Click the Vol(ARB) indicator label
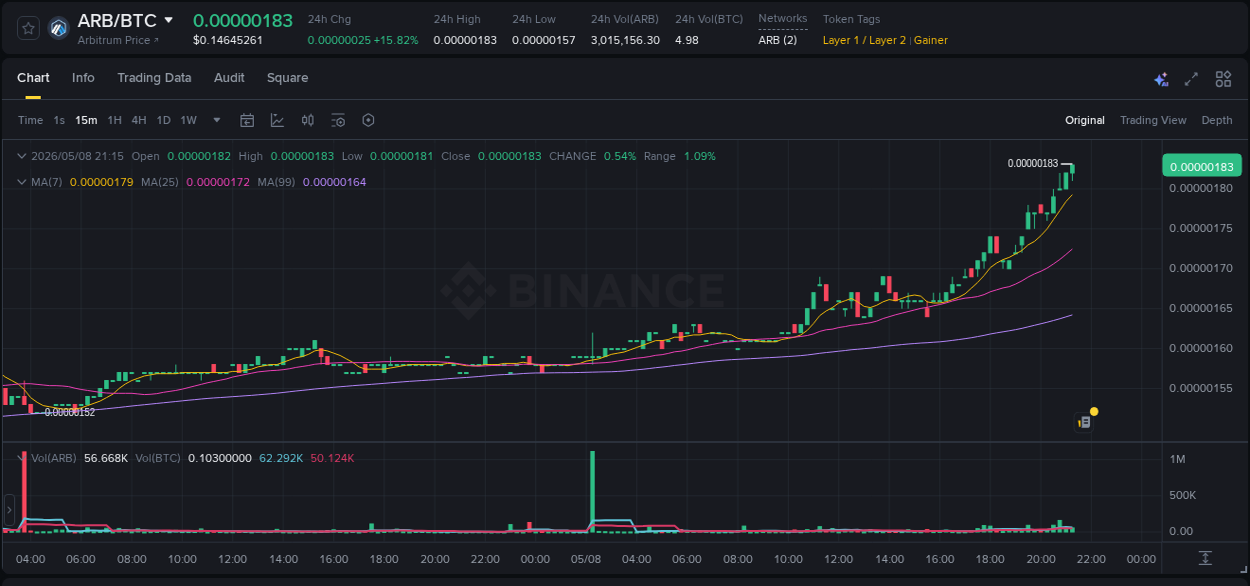Viewport: 1250px width, 586px height. pyautogui.click(x=53, y=458)
